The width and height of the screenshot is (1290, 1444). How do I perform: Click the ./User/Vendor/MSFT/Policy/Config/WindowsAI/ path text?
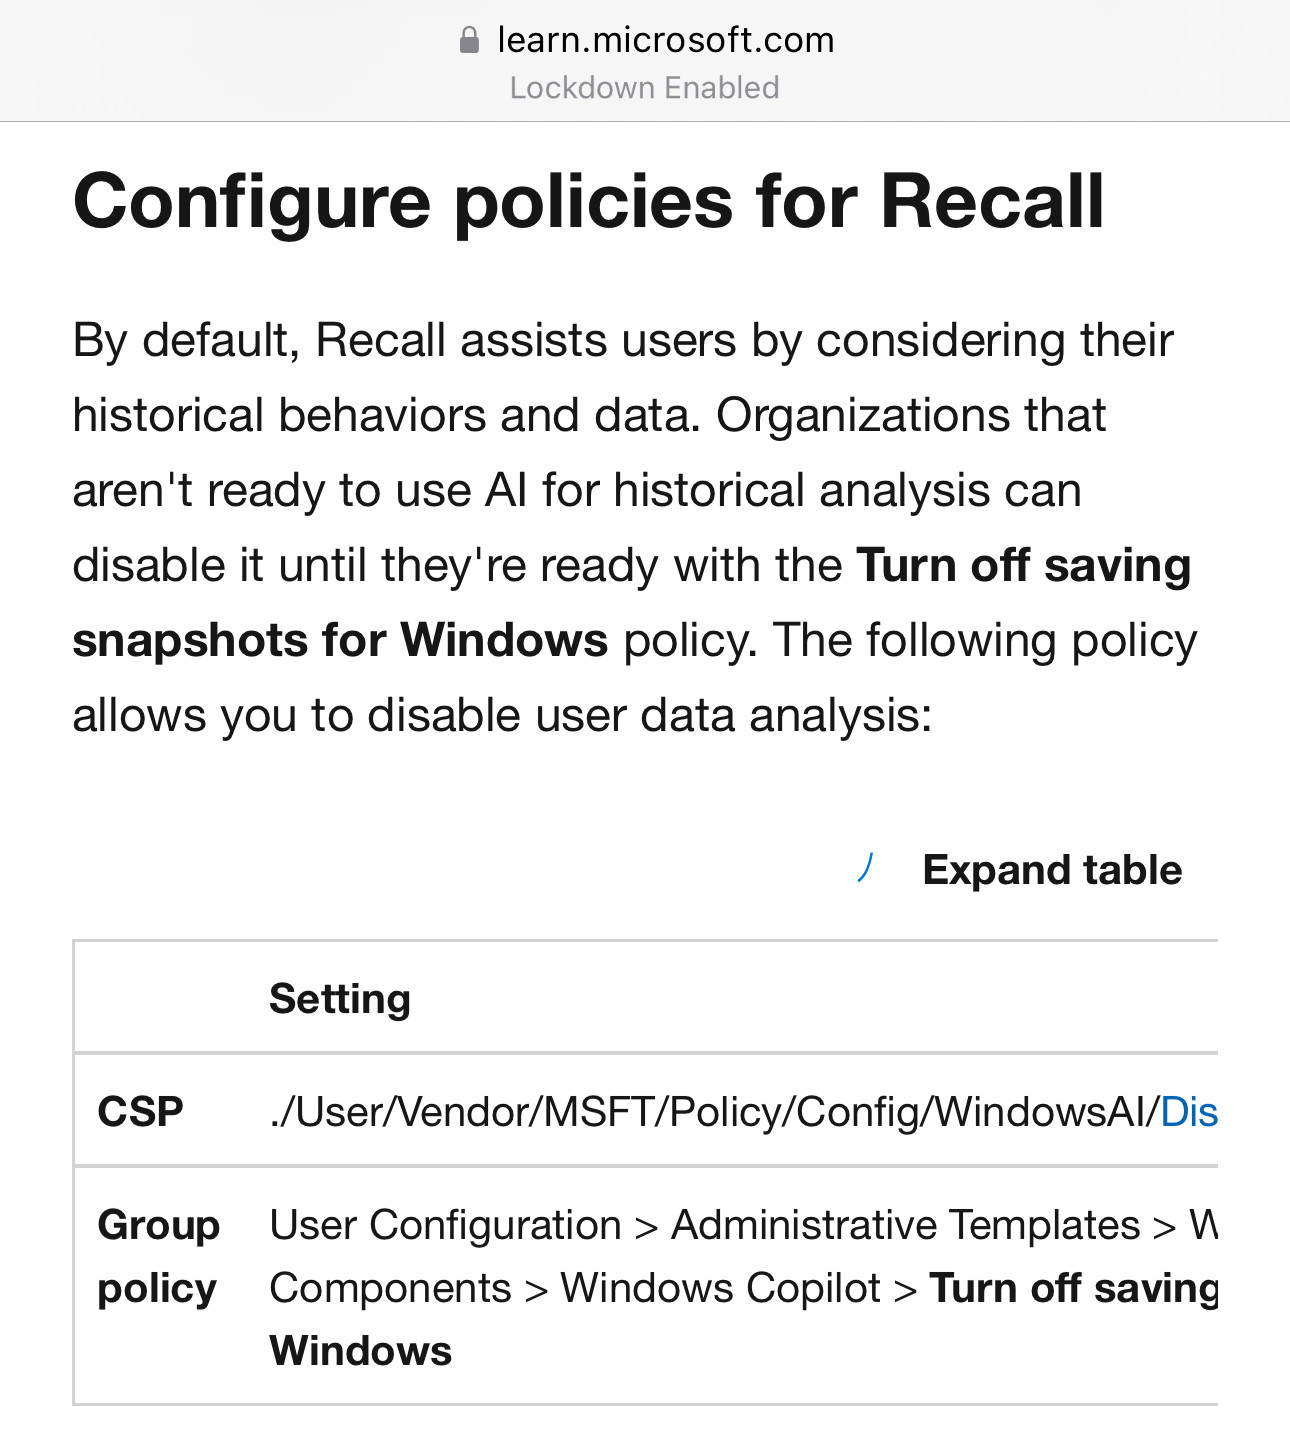tap(714, 1111)
